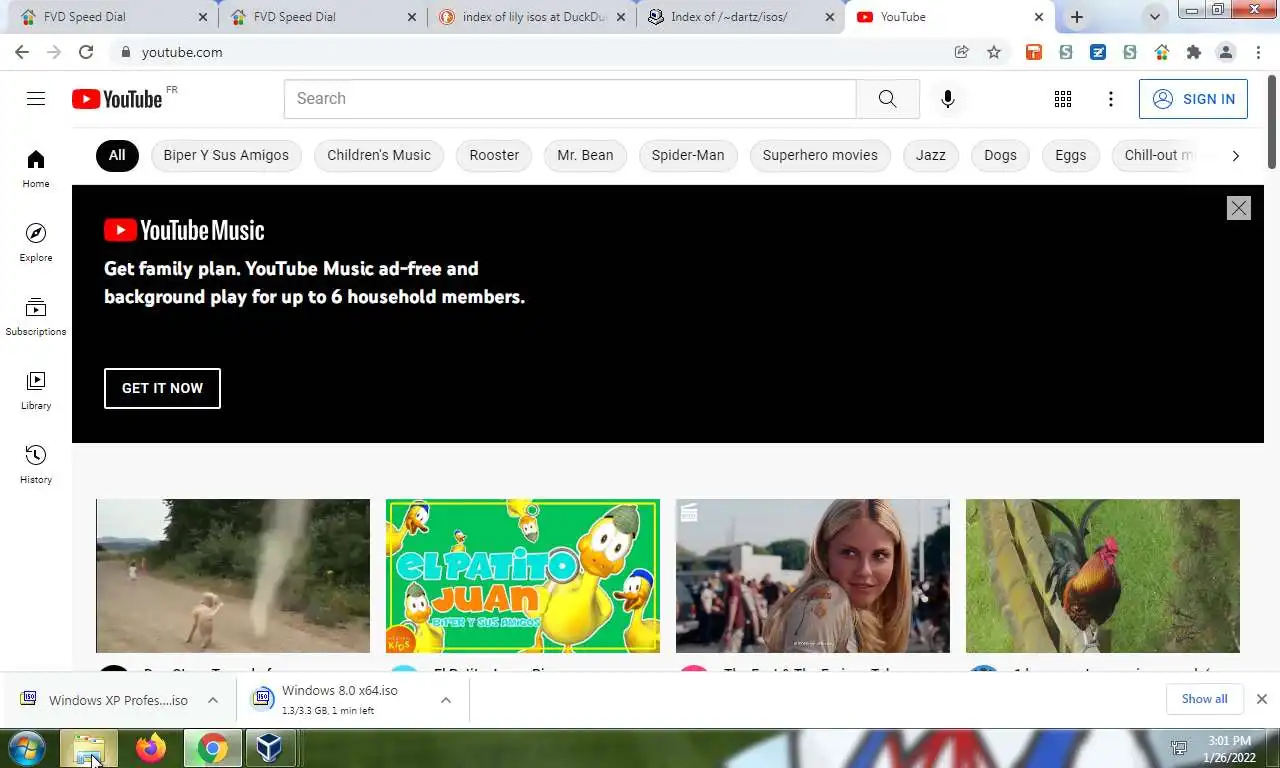Click GET IT NOW button
Screen dimensions: 1280x768
[x=162, y=388]
